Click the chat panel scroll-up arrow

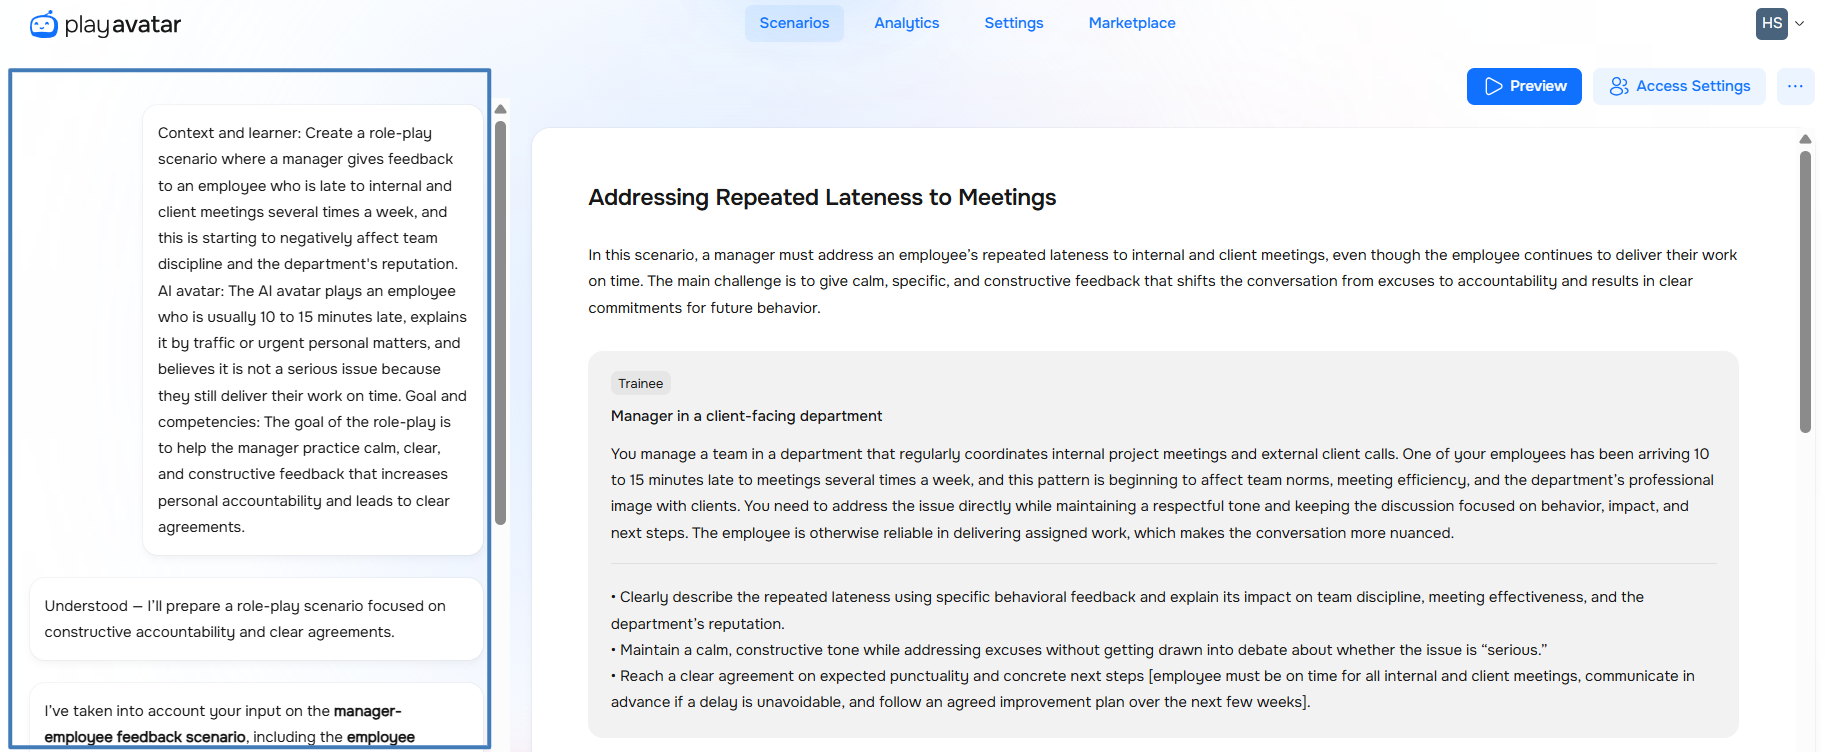click(x=500, y=109)
